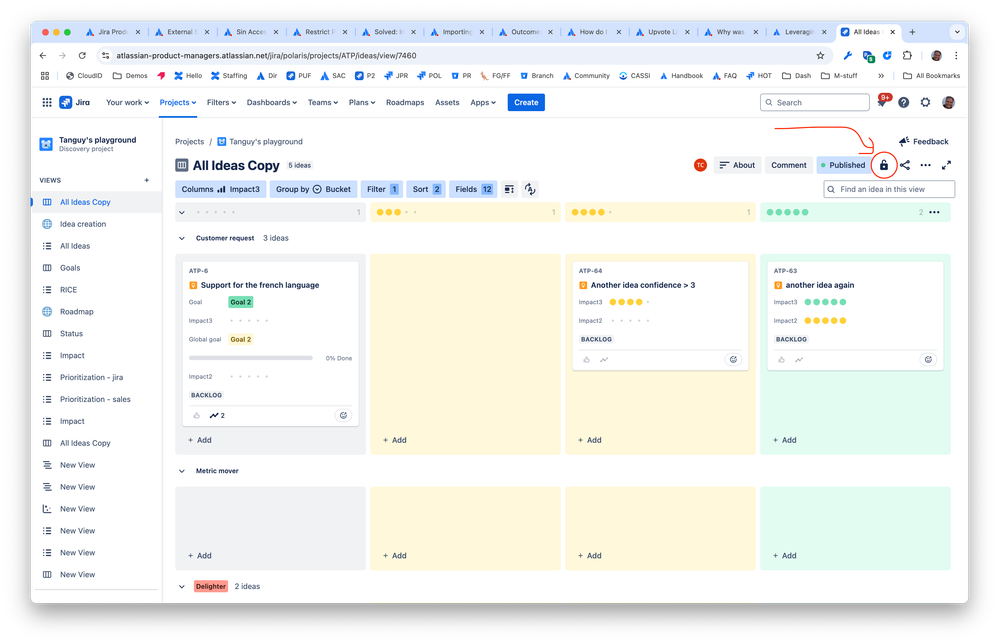
Task: Click the TC user avatar
Action: pos(700,165)
